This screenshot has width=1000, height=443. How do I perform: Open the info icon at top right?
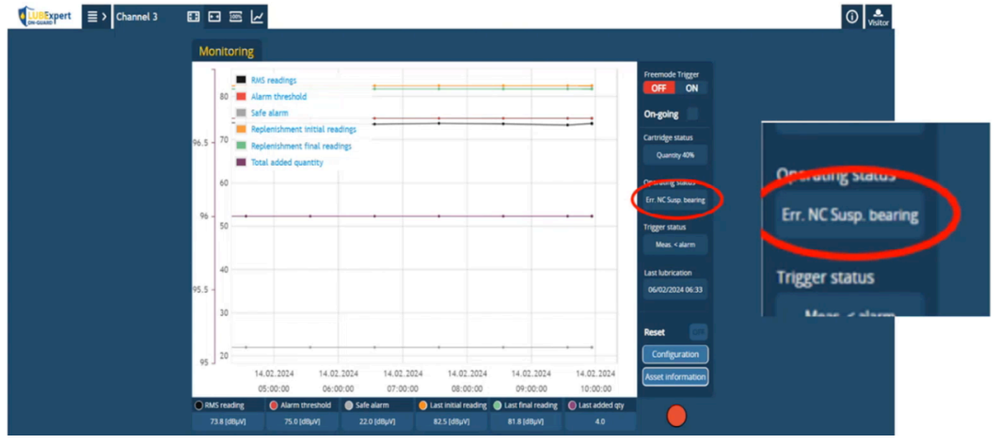(x=852, y=17)
